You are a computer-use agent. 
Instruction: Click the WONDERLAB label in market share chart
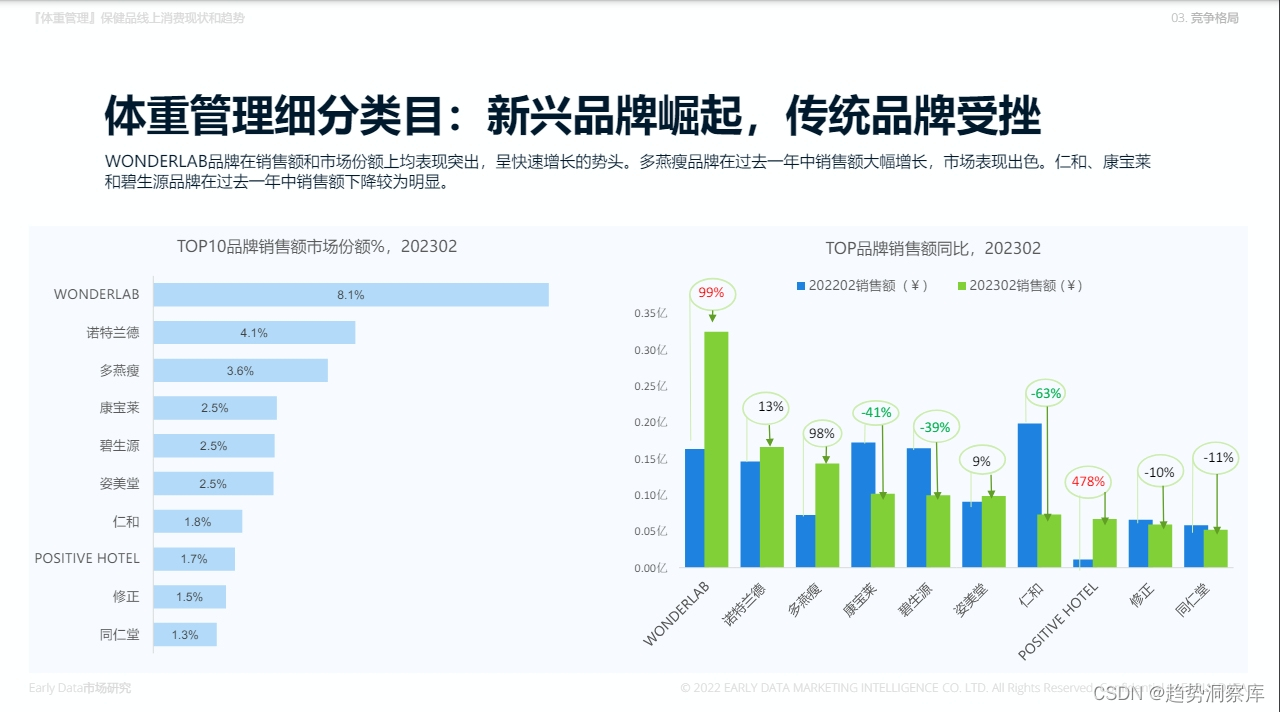click(x=97, y=295)
